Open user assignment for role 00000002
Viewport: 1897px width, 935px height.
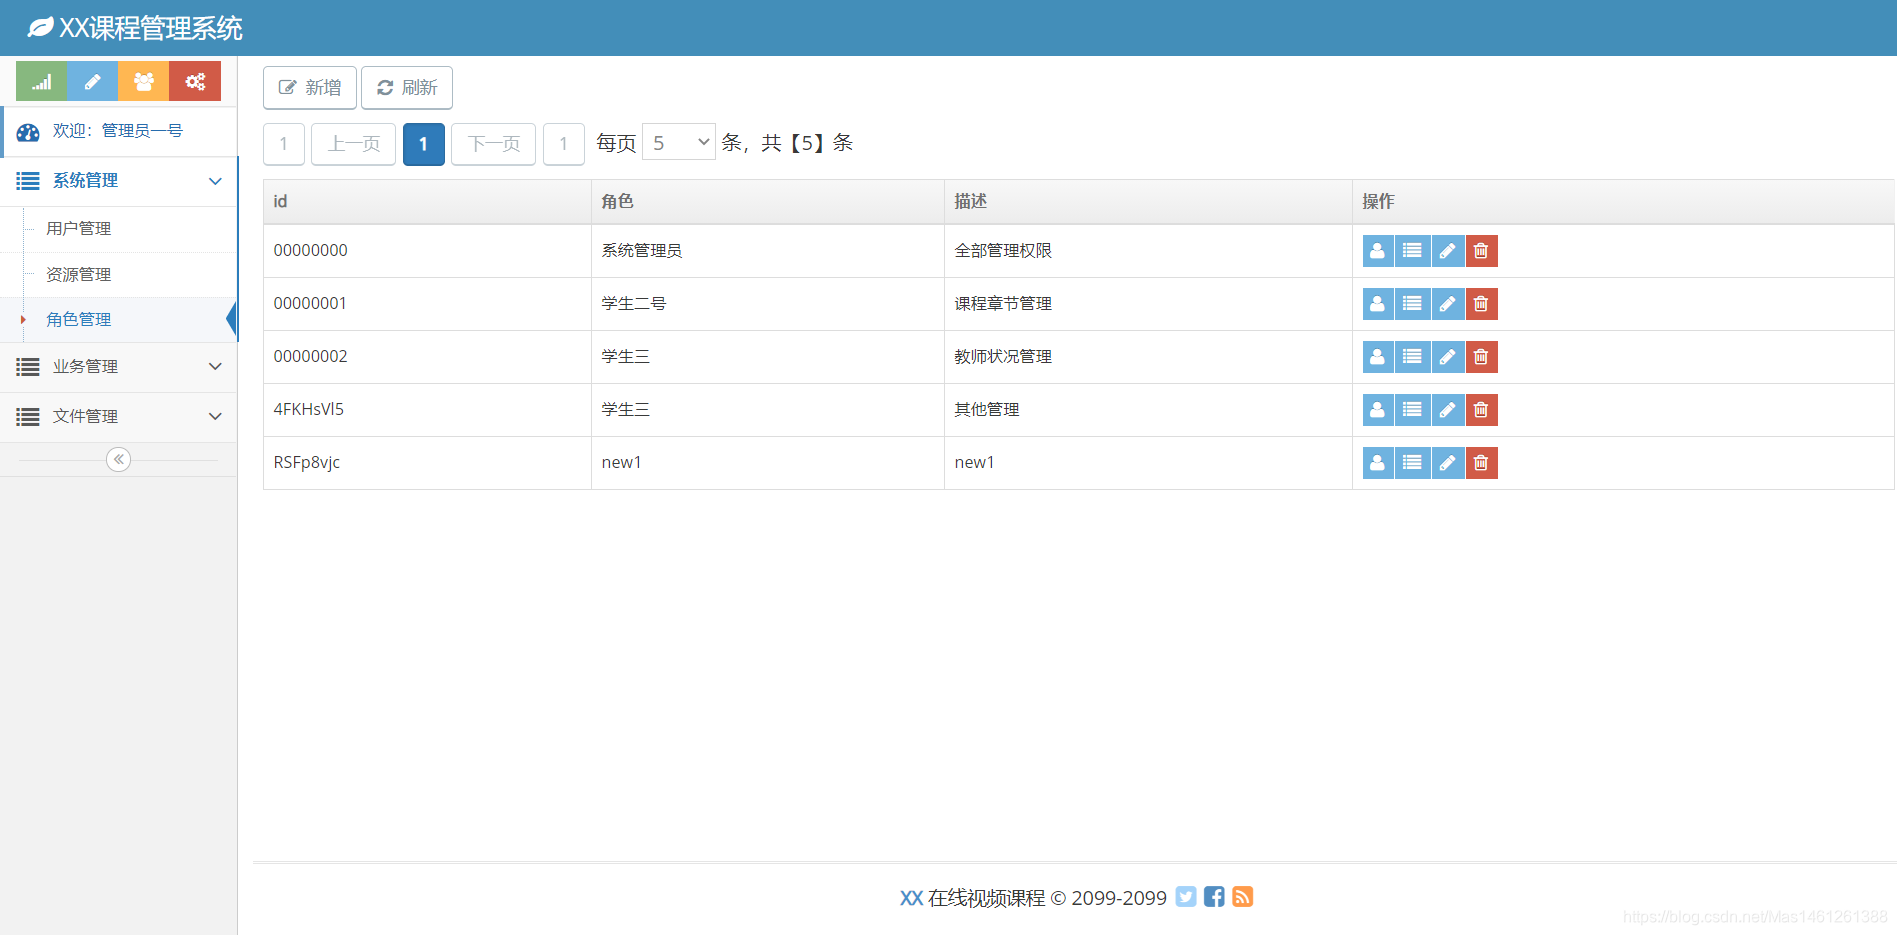pyautogui.click(x=1378, y=357)
